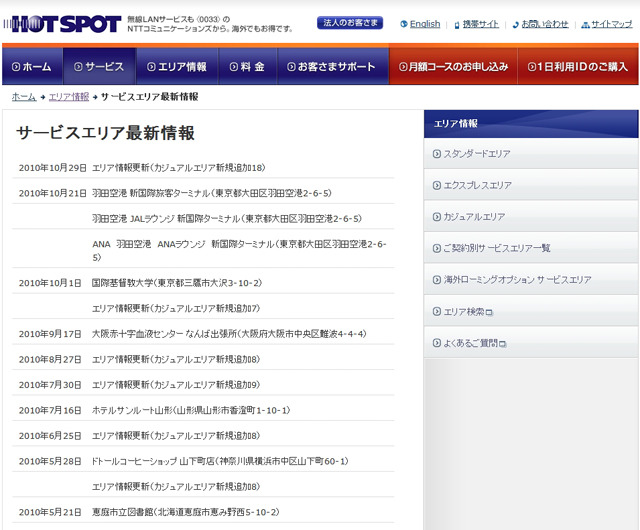Viewport: 640px width, 530px height.
Task: Click the phone icon beside お問い合わせ
Action: tap(516, 25)
